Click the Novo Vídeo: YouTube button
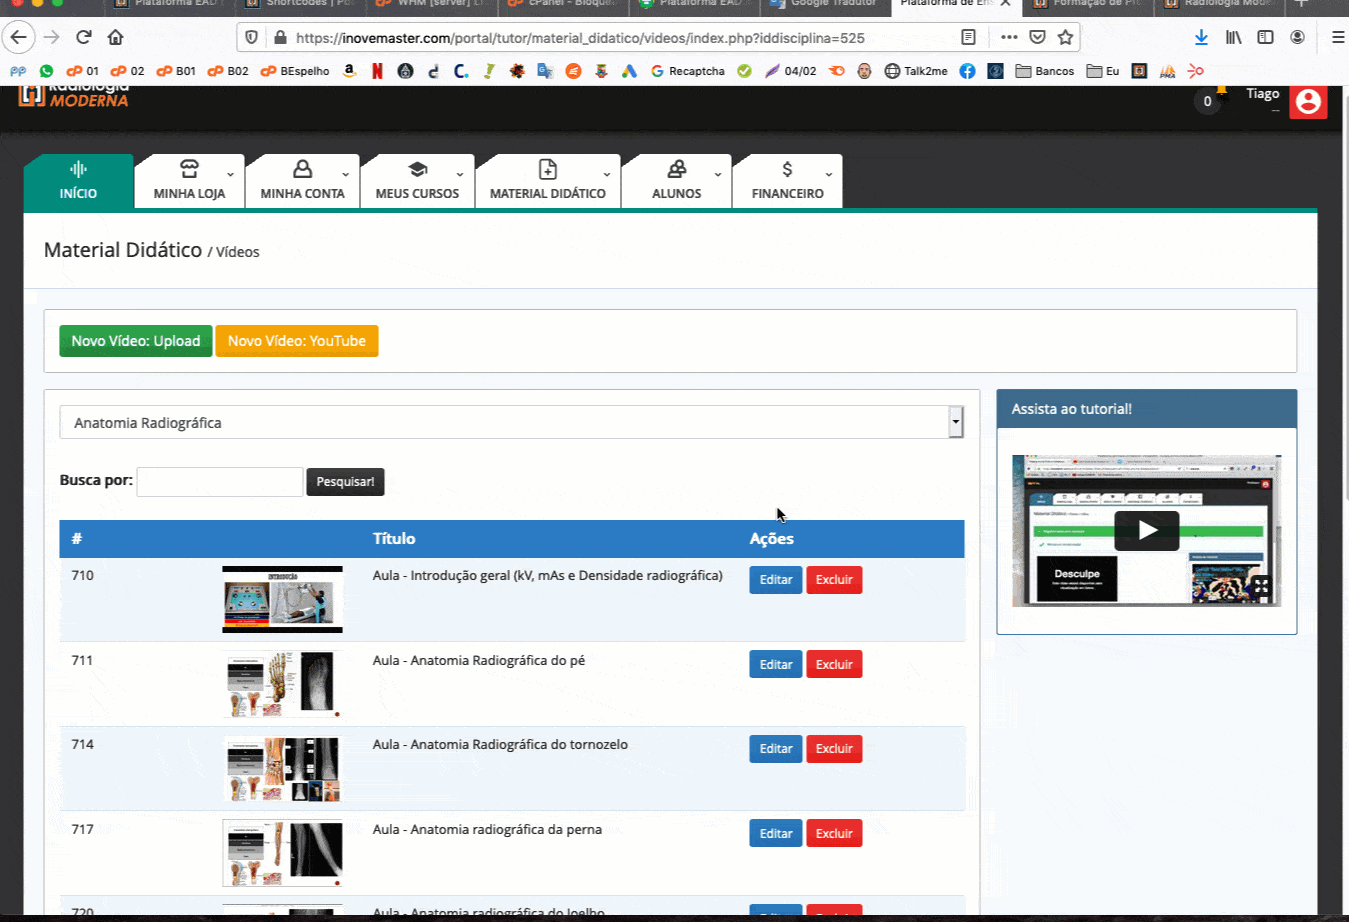Image resolution: width=1349 pixels, height=922 pixels. (297, 341)
